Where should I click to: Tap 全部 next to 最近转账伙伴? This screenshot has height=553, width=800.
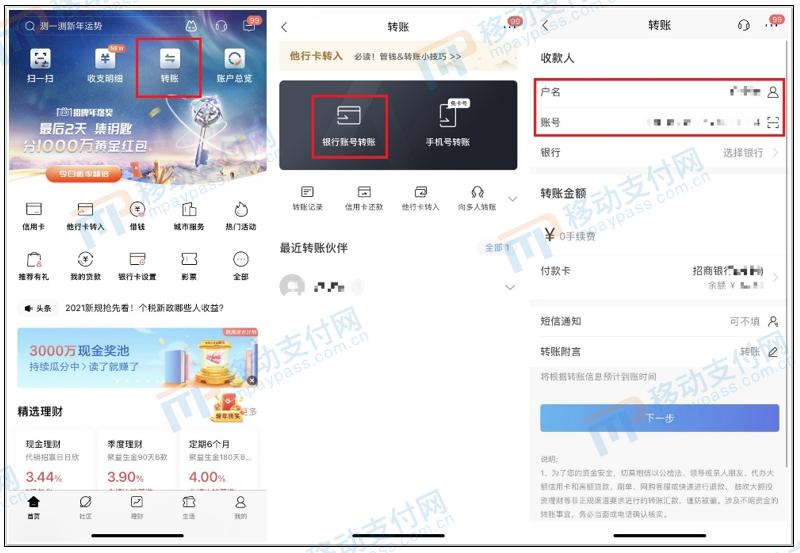496,247
